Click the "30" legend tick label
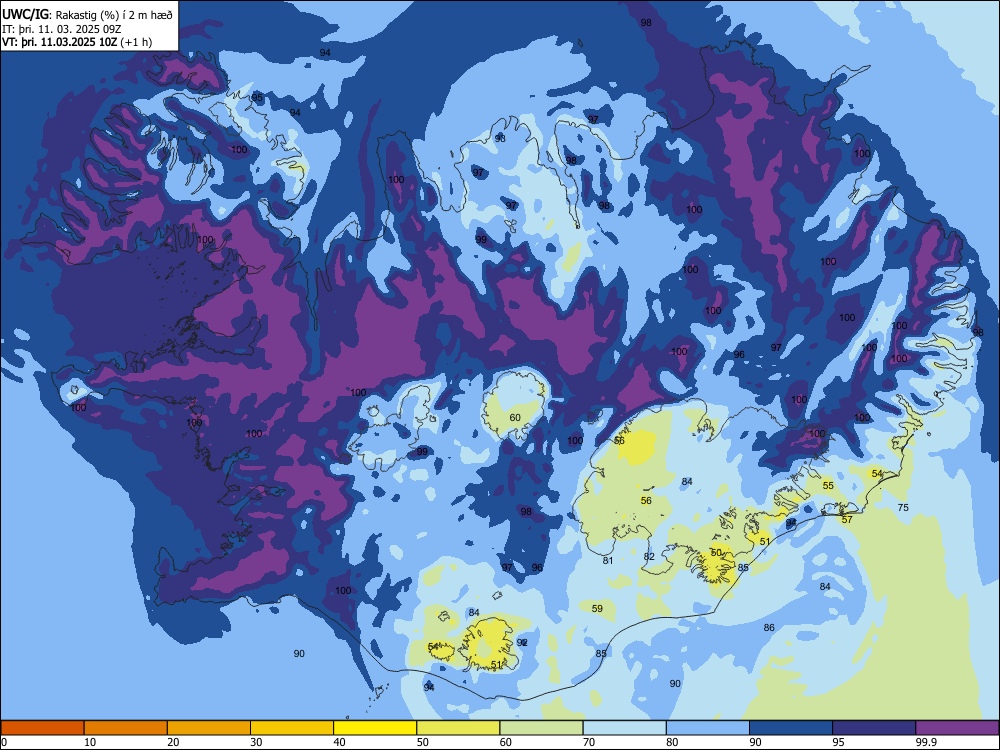Image resolution: width=1000 pixels, height=750 pixels. coord(256,742)
